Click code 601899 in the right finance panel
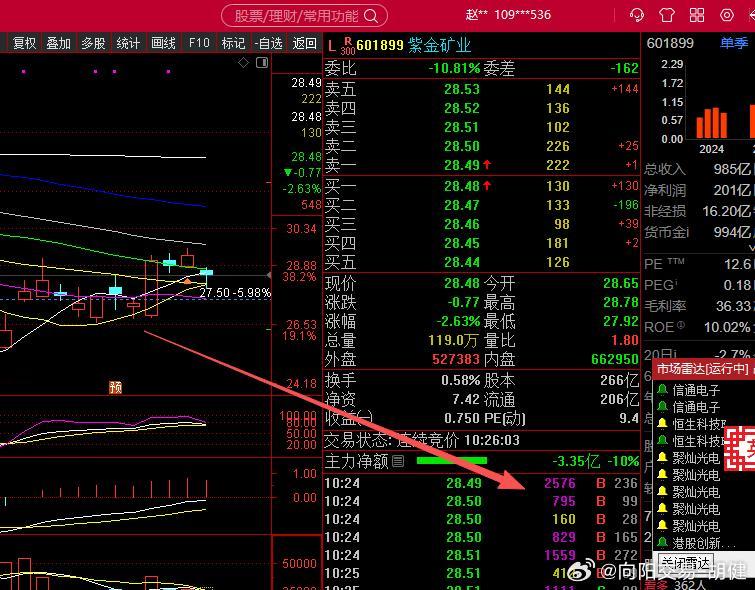 point(670,43)
